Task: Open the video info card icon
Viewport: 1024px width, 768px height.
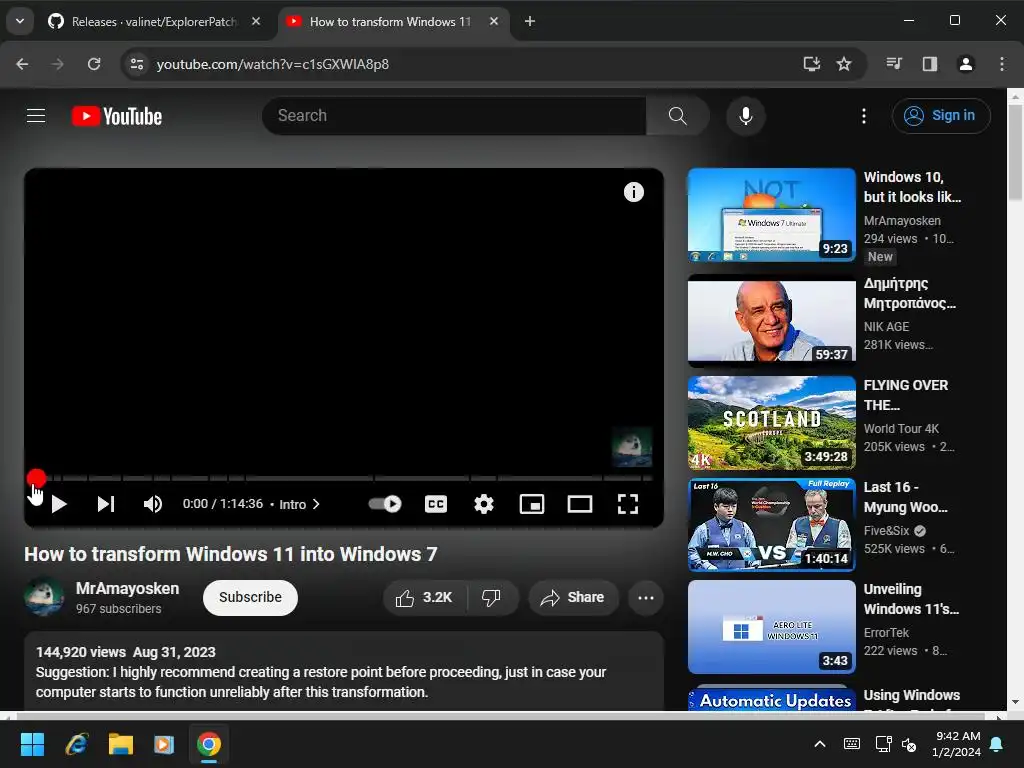Action: click(x=633, y=192)
